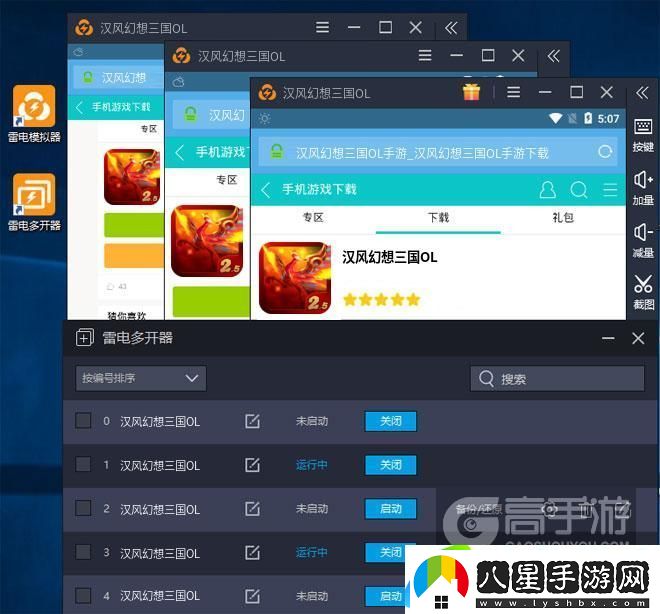Viewport: 660px width, 614px height.
Task: Go back from 手机游戏下载 in front emulator
Action: [x=265, y=190]
